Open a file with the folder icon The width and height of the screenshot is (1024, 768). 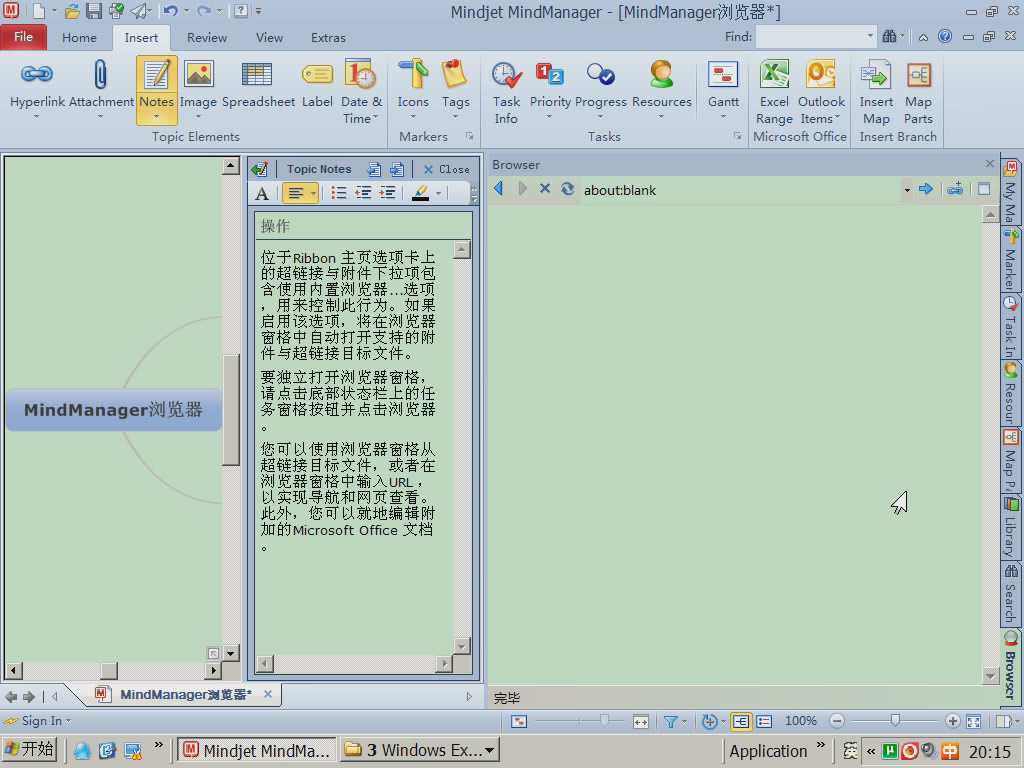(x=72, y=10)
